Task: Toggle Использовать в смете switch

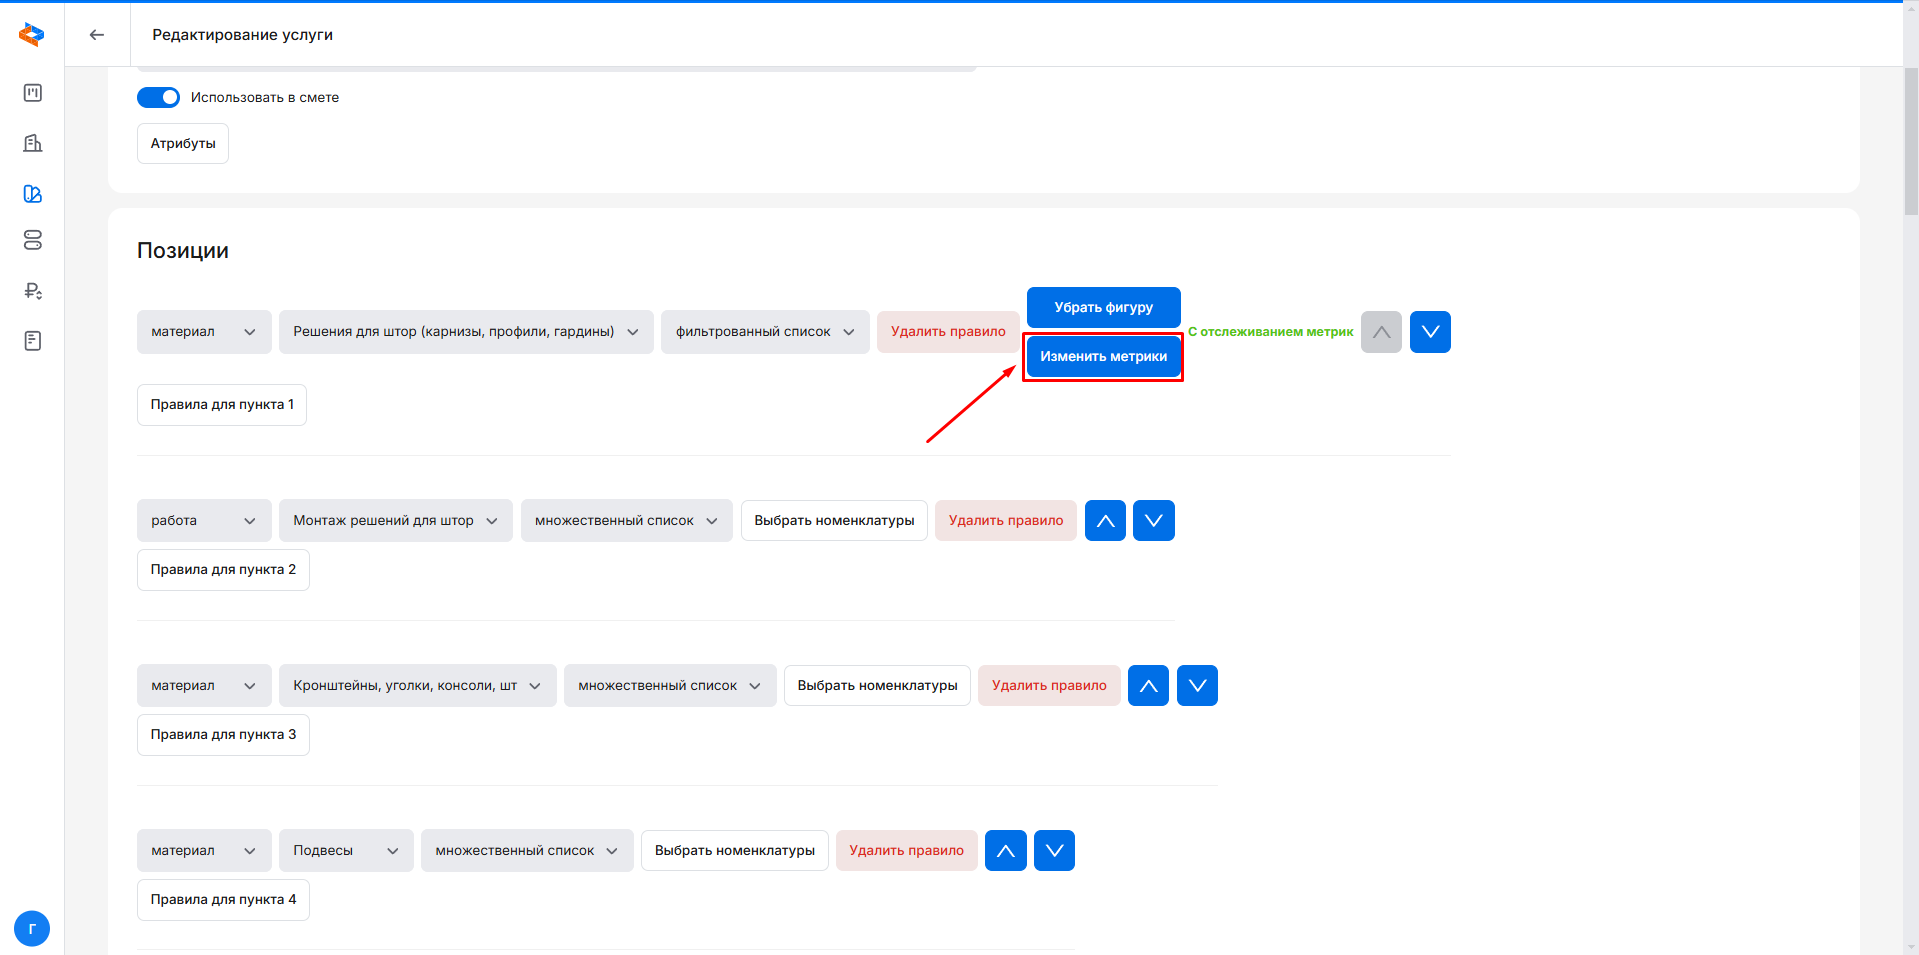Action: pos(158,97)
